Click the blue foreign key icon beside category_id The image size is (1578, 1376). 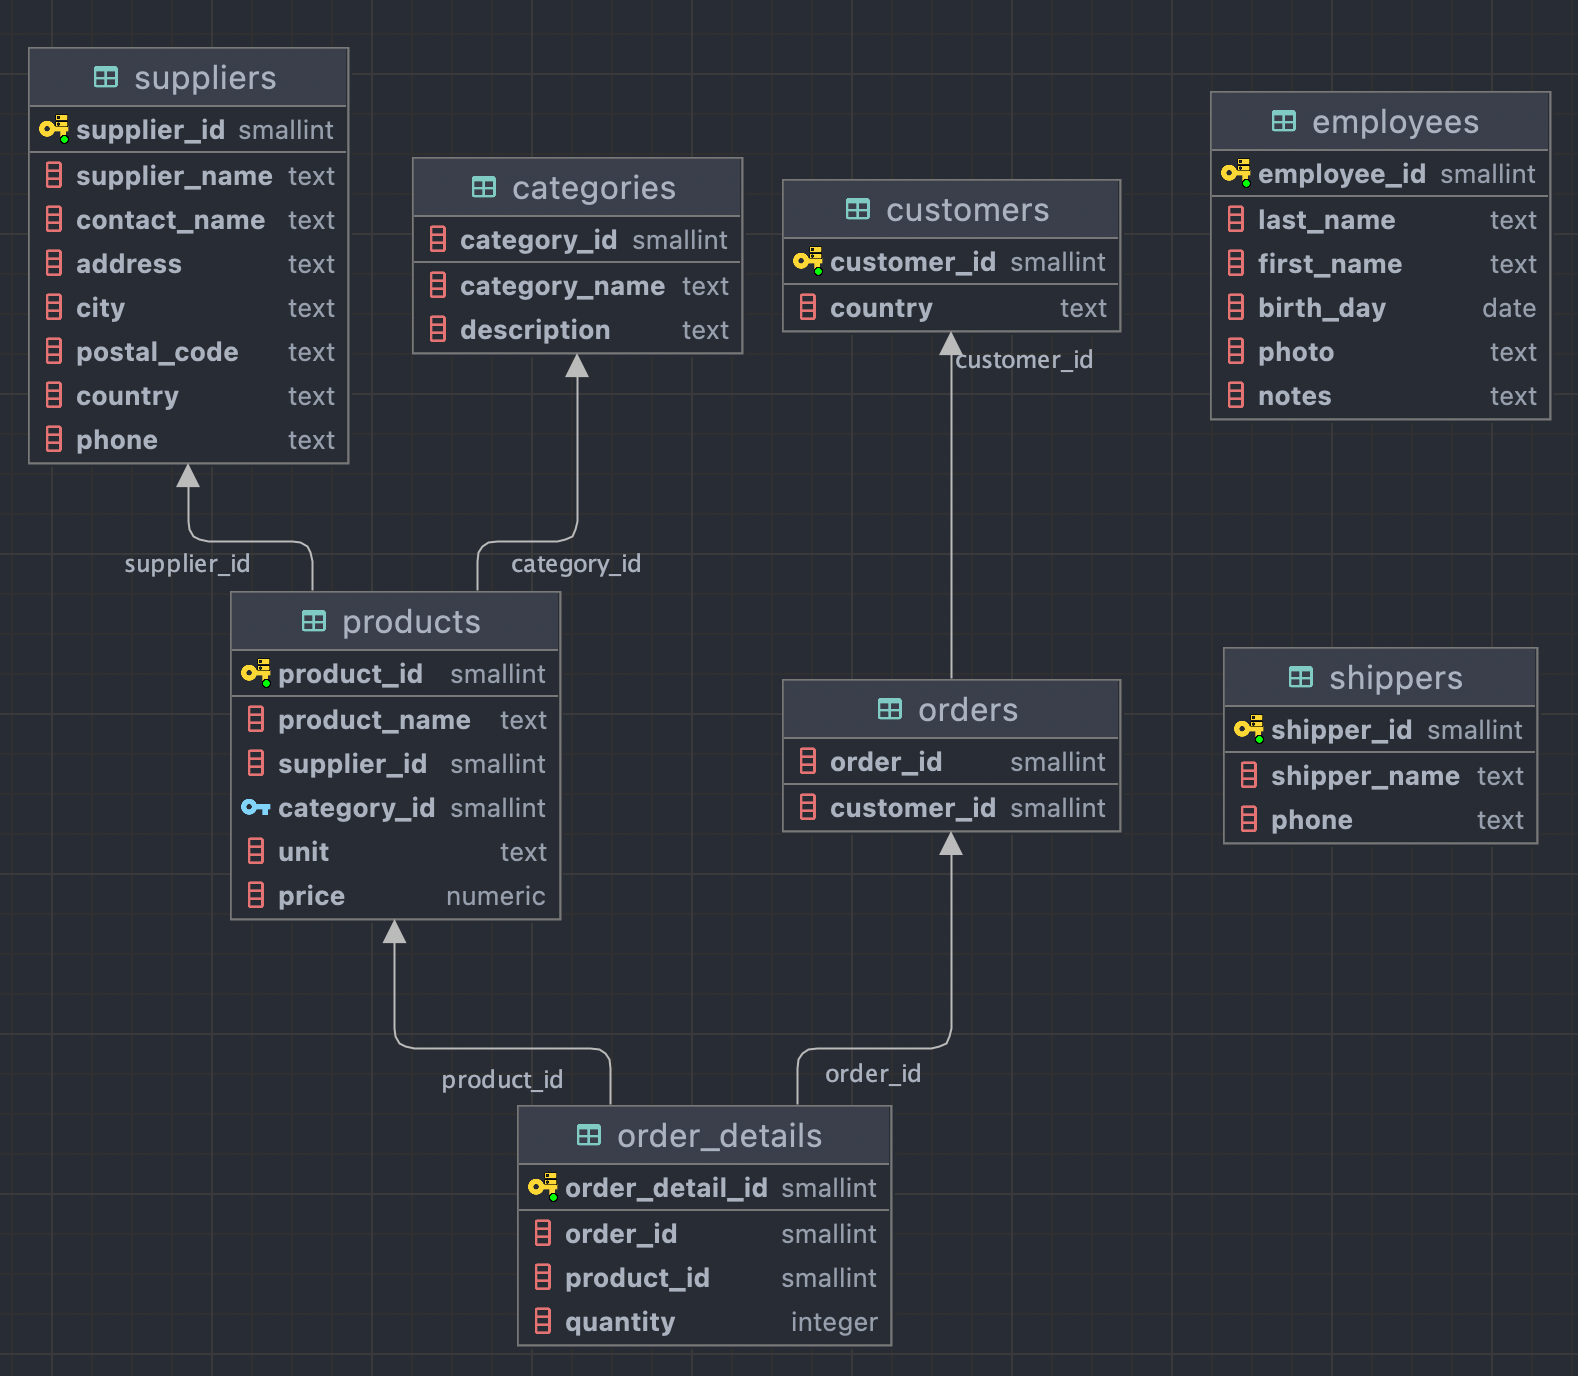[256, 807]
